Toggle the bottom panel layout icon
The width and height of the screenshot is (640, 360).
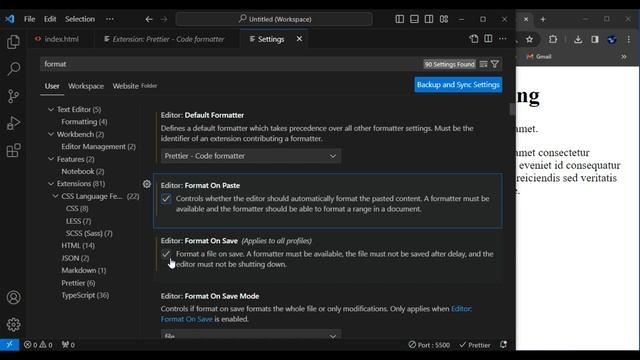[x=414, y=19]
